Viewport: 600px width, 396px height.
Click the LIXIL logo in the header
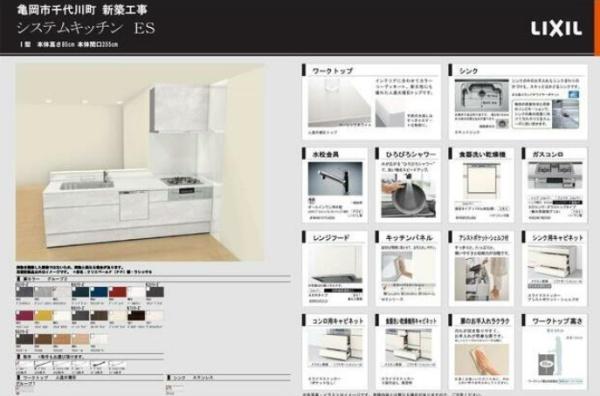tap(556, 29)
